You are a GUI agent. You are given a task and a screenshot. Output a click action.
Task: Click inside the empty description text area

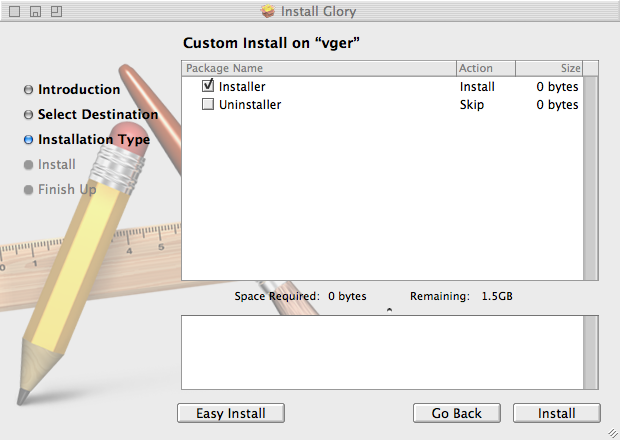[x=381, y=352]
